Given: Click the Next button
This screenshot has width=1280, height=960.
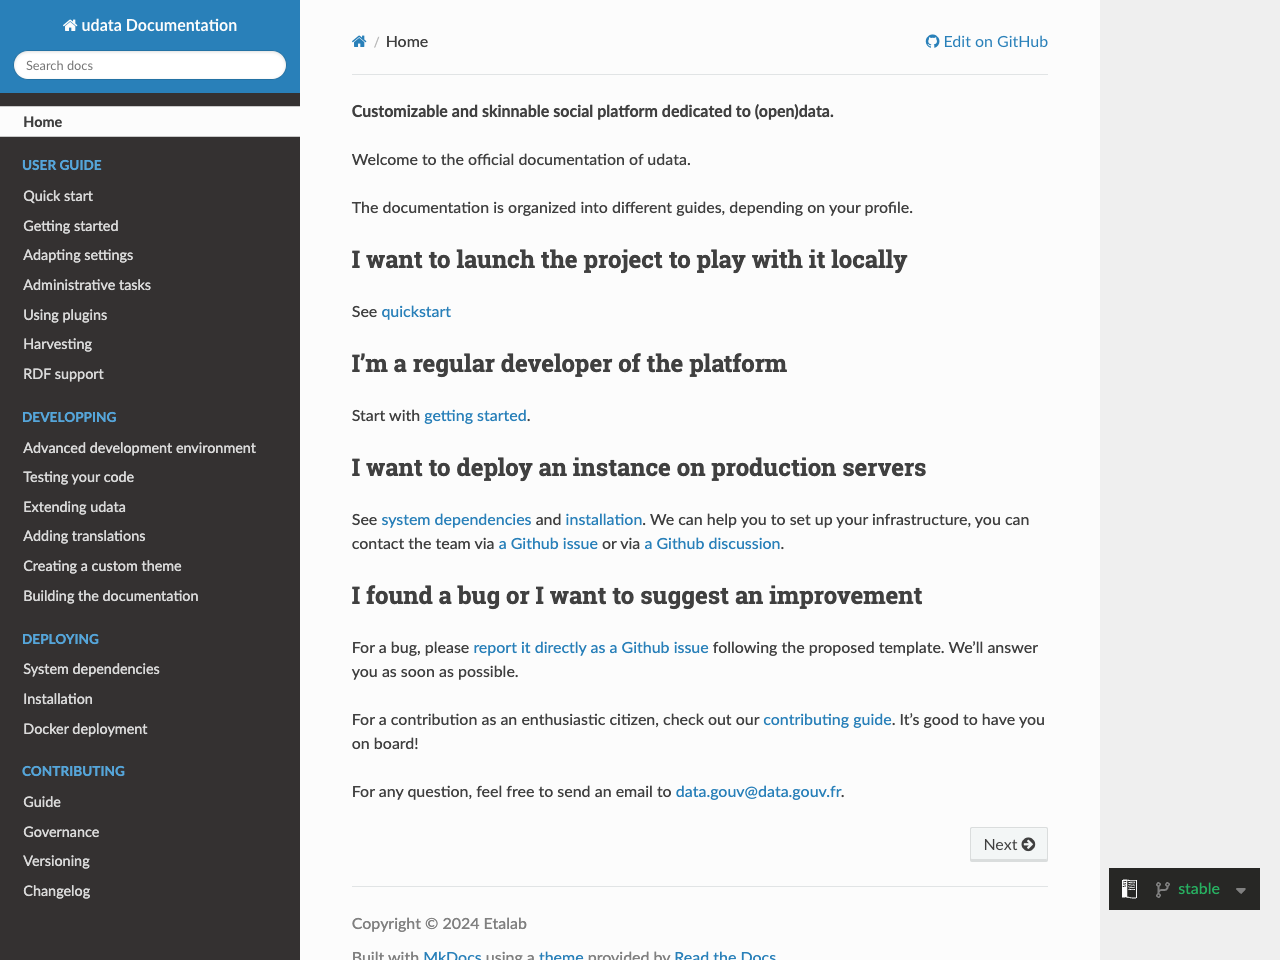Looking at the screenshot, I should pyautogui.click(x=1009, y=844).
